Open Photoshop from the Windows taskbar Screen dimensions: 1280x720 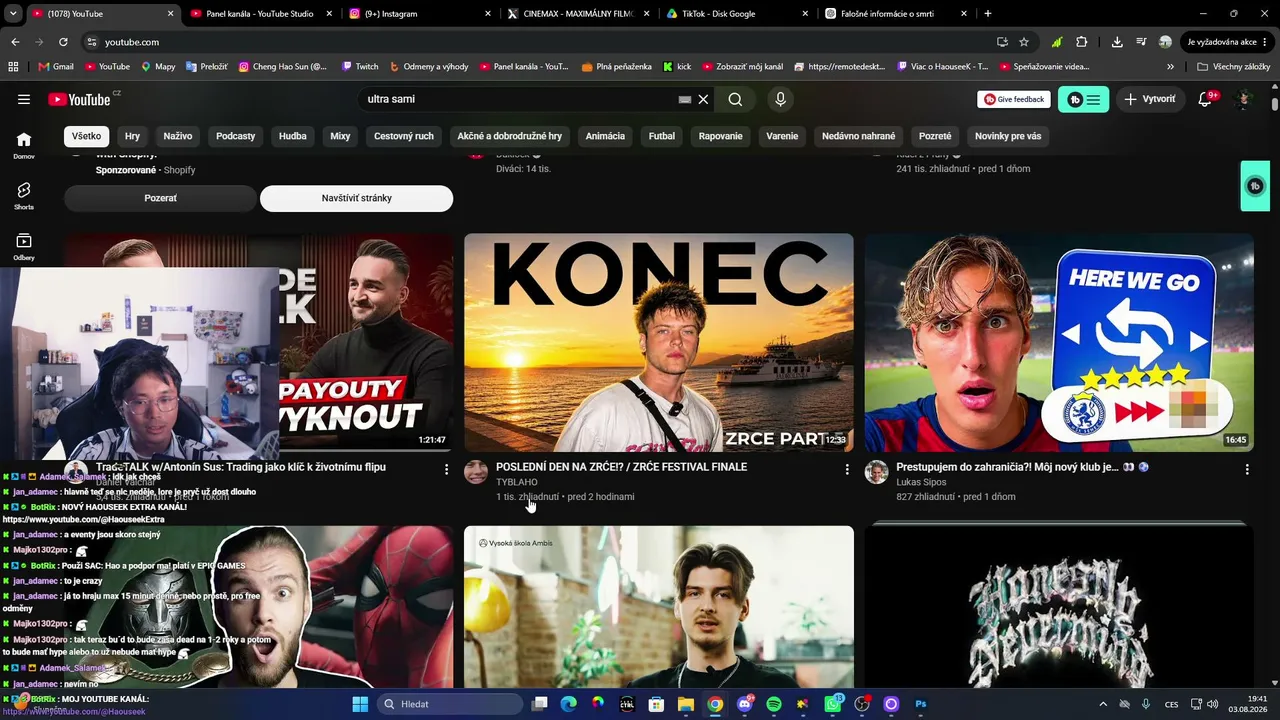point(921,704)
